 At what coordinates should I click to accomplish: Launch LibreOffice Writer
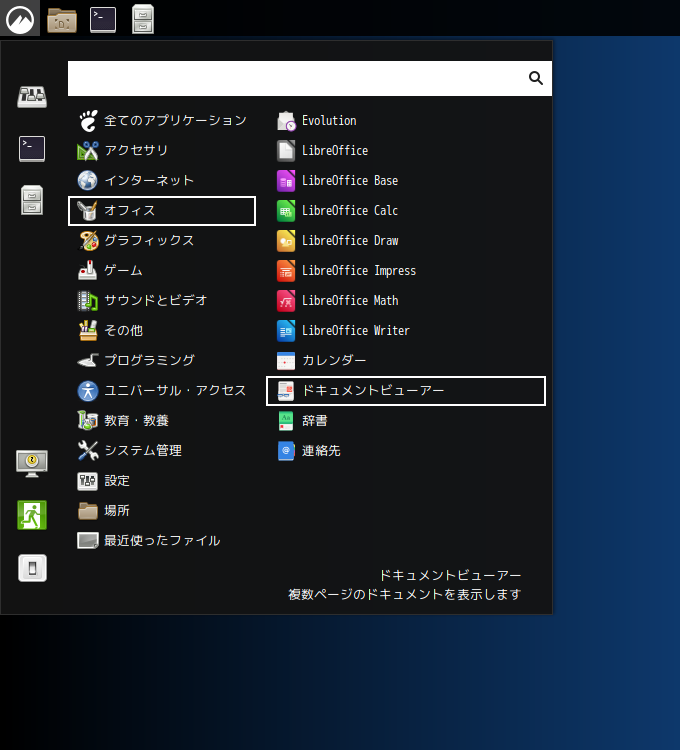(406, 331)
